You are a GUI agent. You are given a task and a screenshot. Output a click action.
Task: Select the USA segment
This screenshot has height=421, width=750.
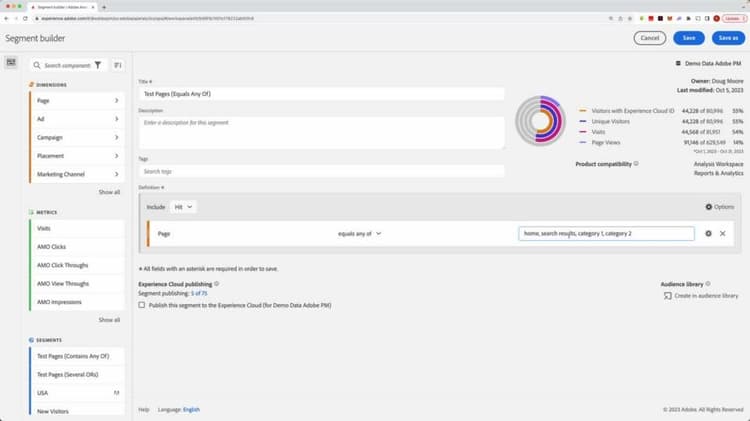77,393
